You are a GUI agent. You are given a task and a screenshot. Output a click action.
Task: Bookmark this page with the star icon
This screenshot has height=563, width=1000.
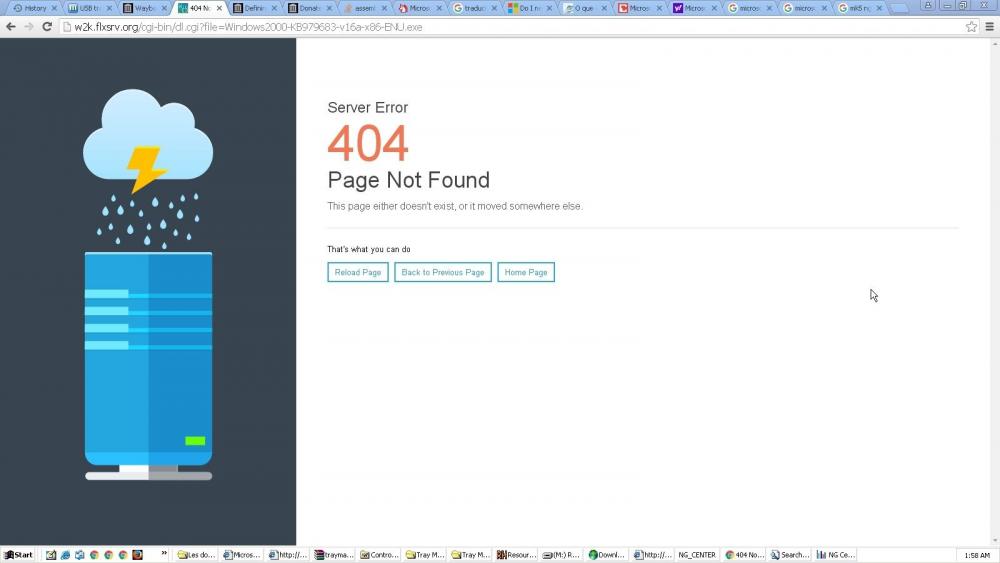point(971,27)
